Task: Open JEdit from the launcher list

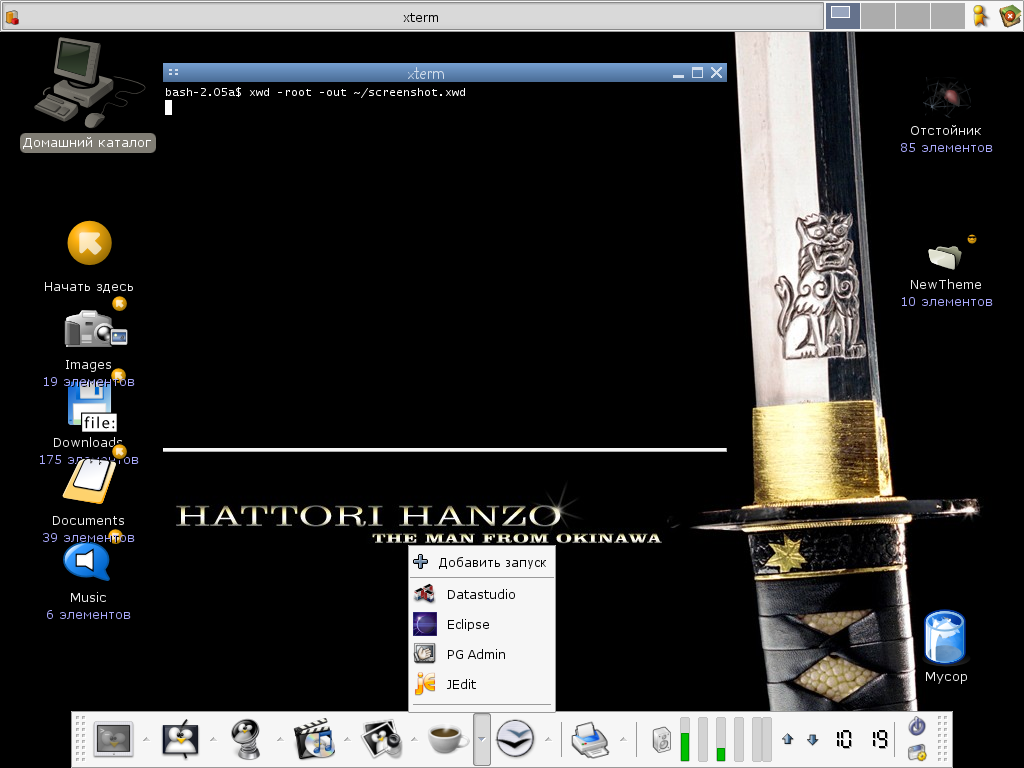Action: point(460,685)
